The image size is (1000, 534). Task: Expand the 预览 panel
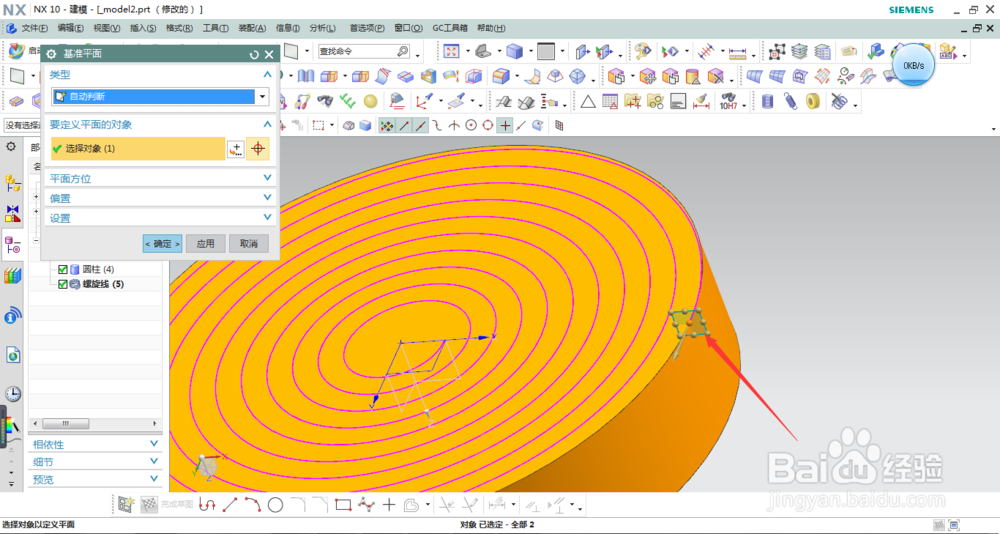point(154,479)
